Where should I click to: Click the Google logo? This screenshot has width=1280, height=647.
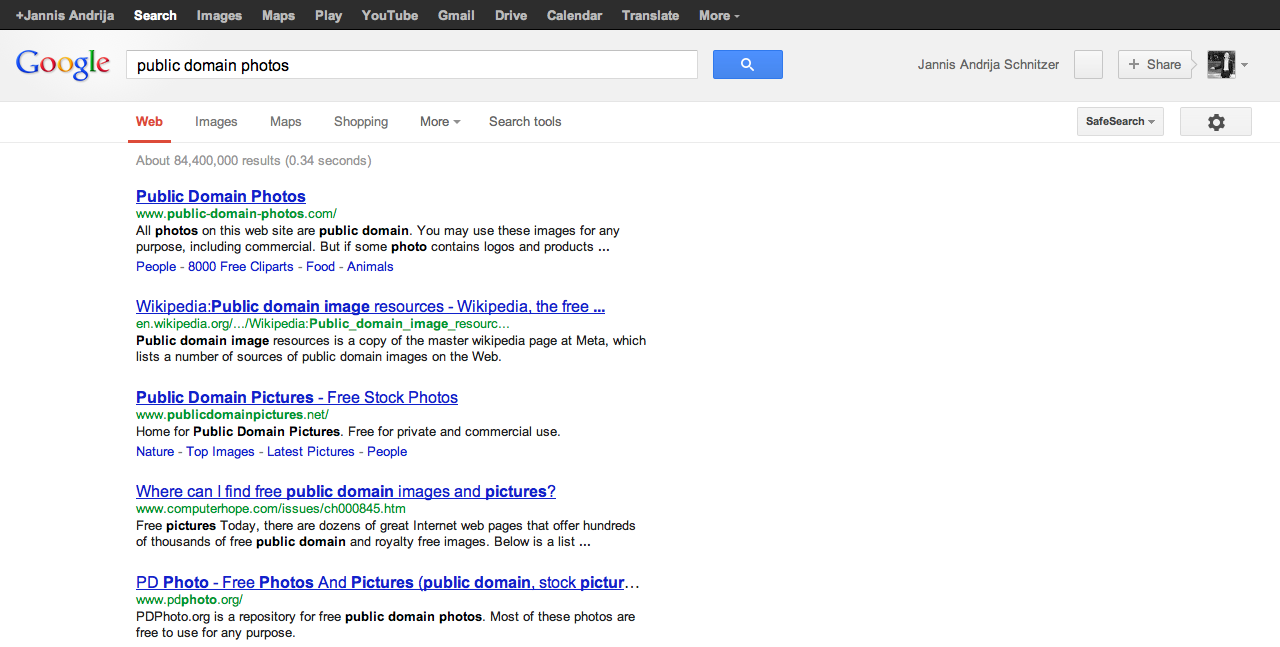pos(63,65)
